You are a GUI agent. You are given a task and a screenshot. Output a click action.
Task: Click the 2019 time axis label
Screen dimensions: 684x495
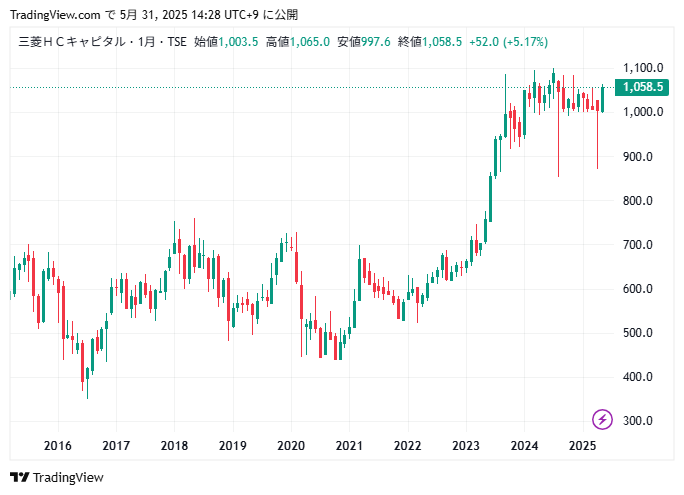point(233,446)
